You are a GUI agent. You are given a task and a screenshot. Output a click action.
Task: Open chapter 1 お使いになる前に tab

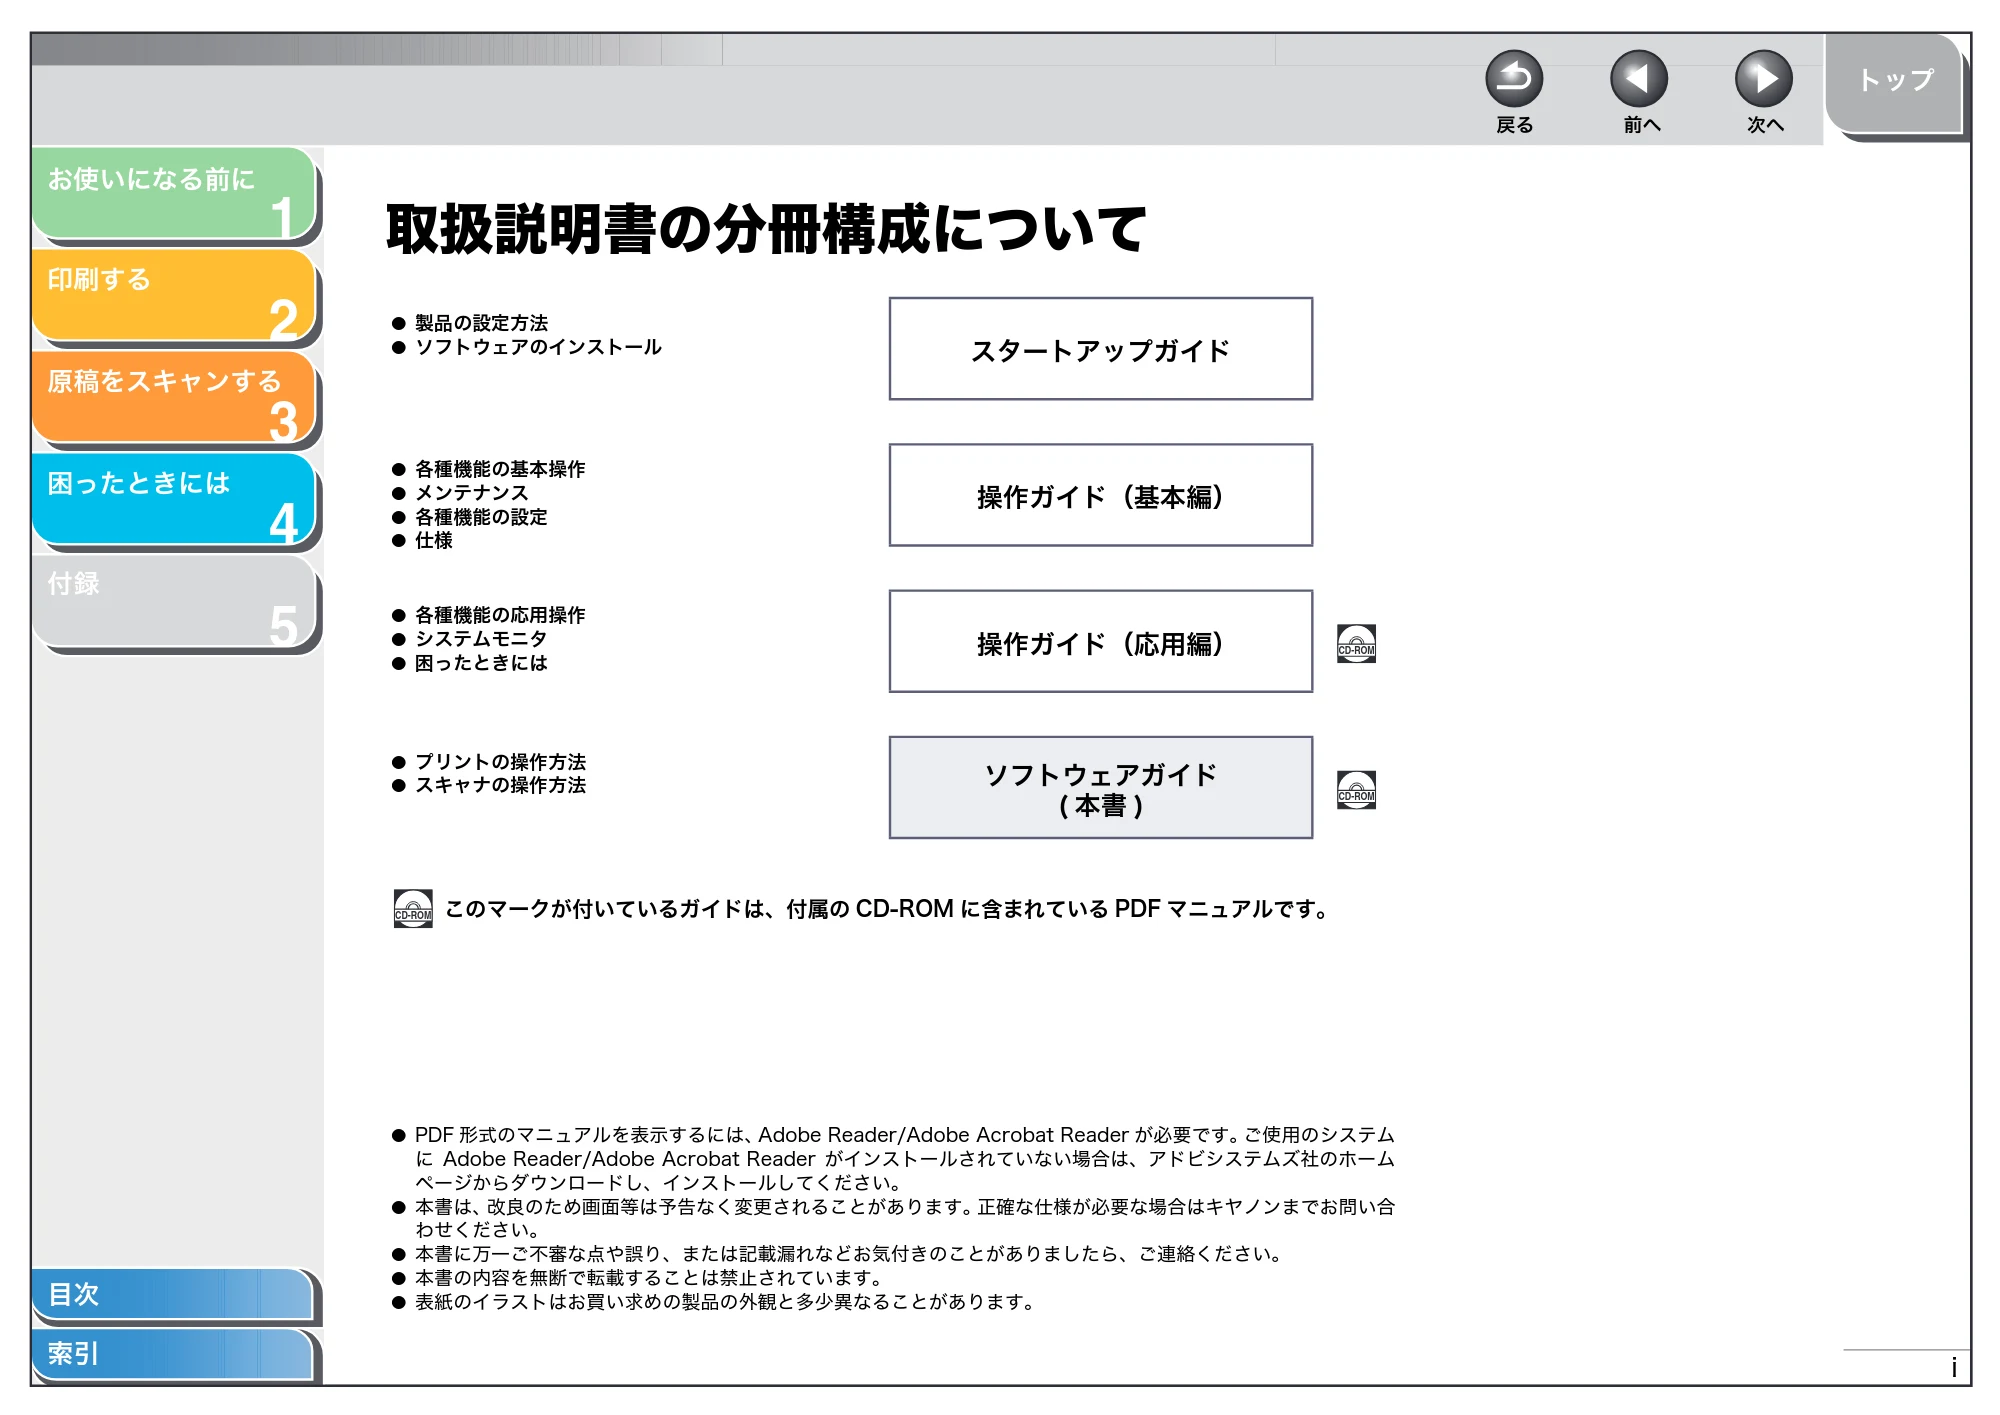(174, 194)
